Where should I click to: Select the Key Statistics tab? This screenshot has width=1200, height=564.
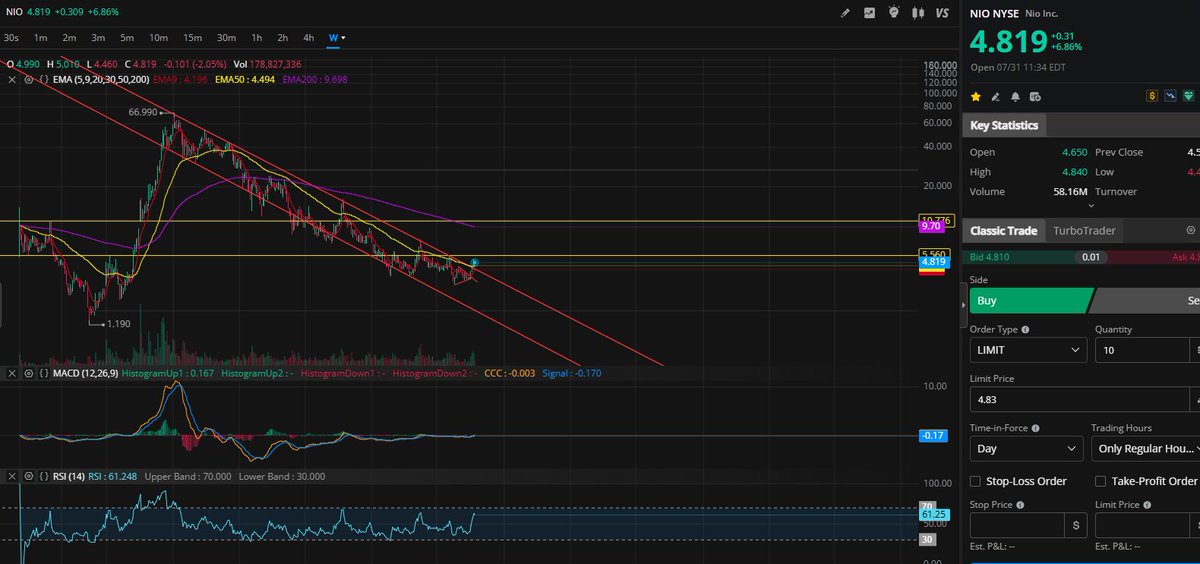click(x=1005, y=125)
